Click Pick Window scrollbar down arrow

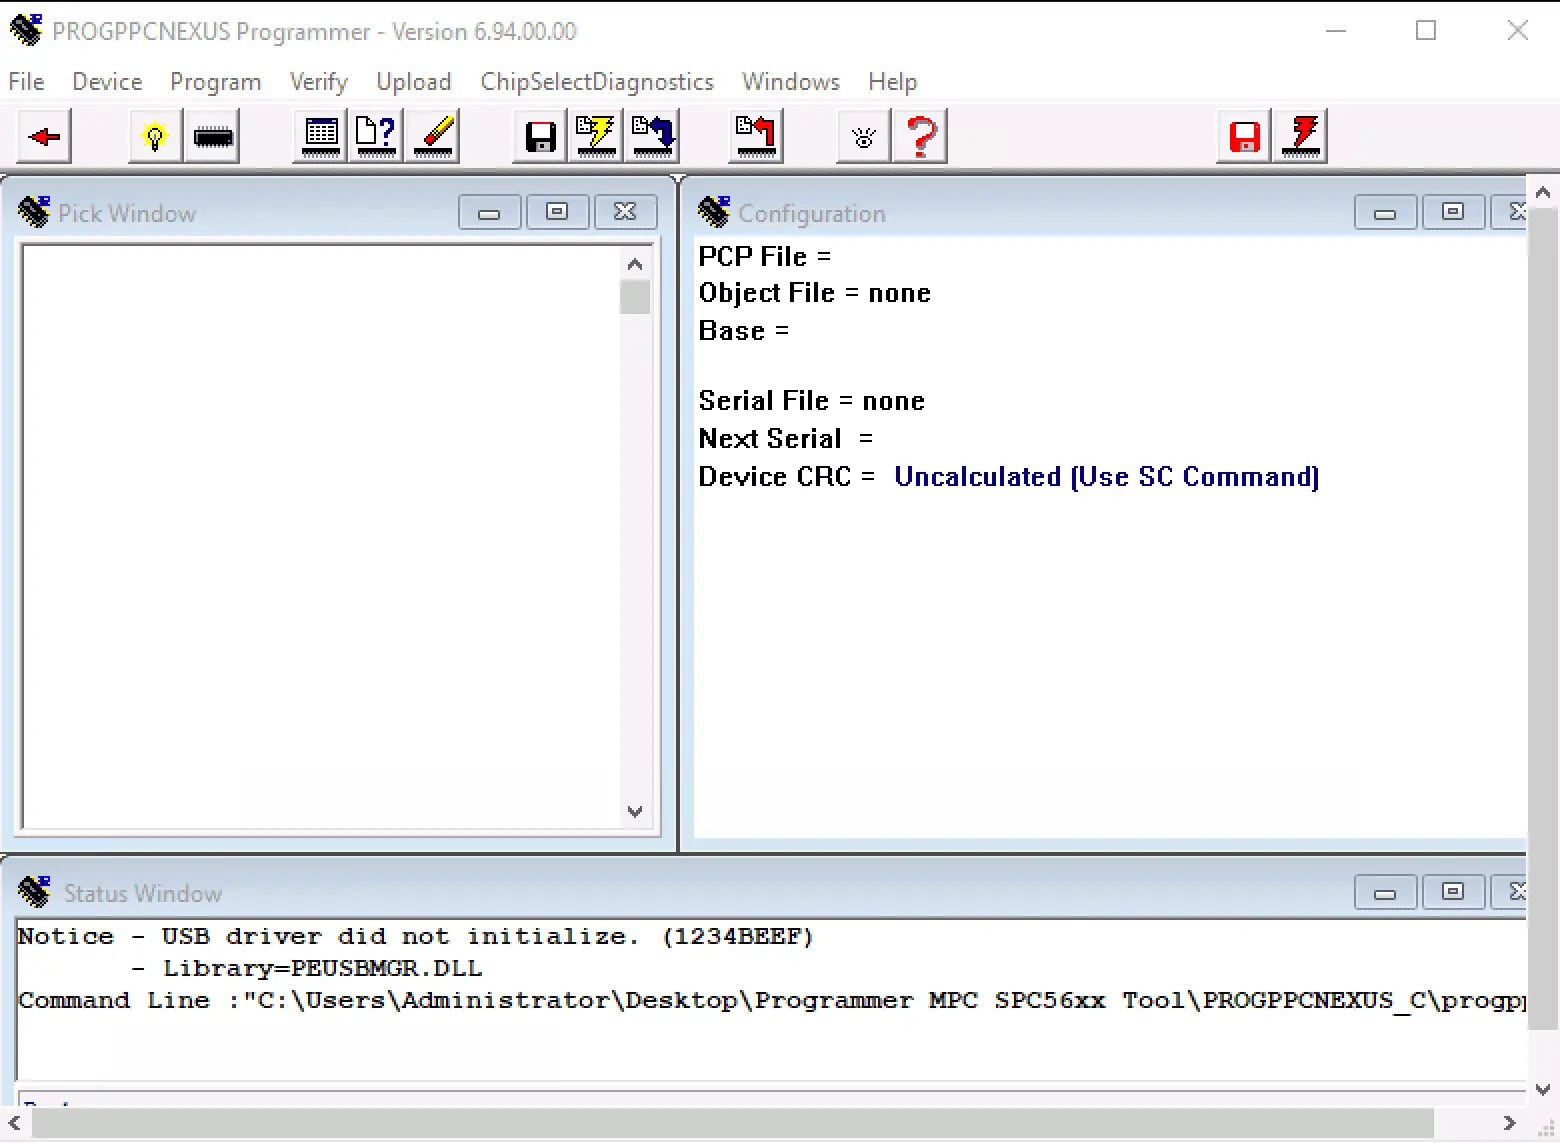point(634,811)
